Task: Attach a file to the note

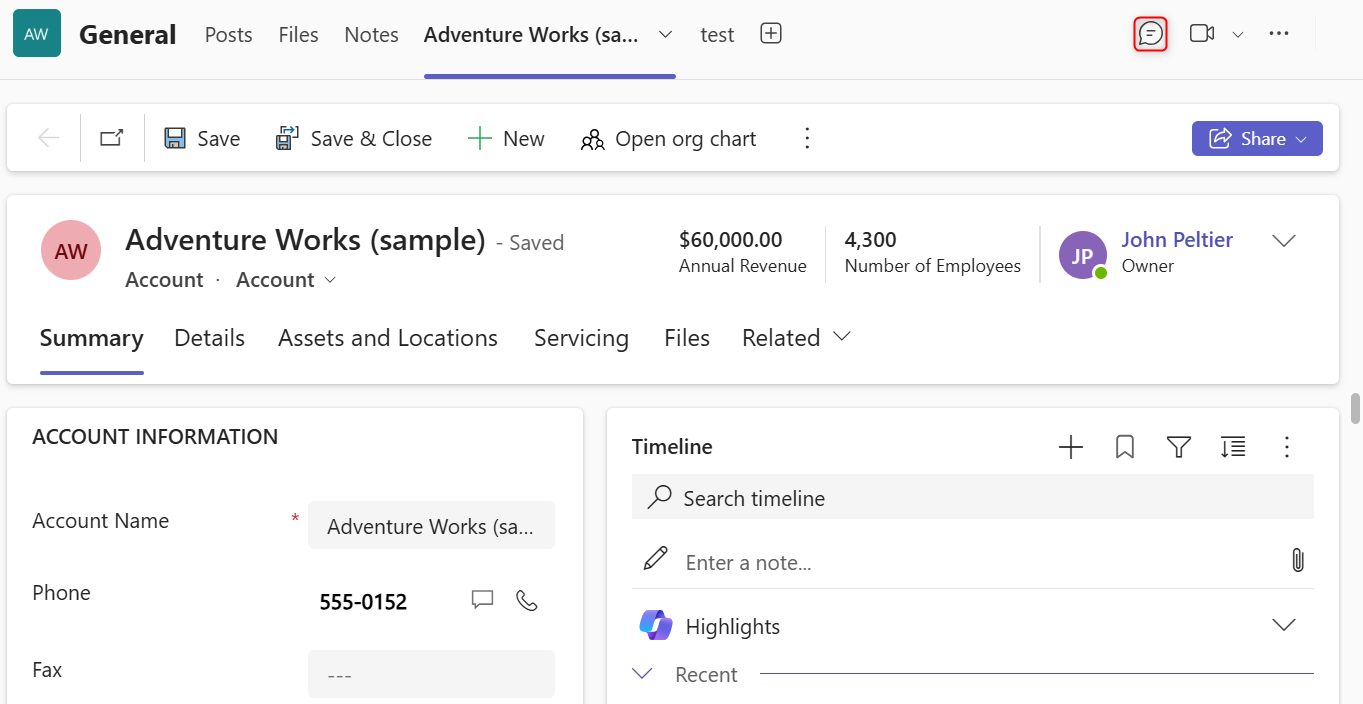Action: [x=1298, y=560]
